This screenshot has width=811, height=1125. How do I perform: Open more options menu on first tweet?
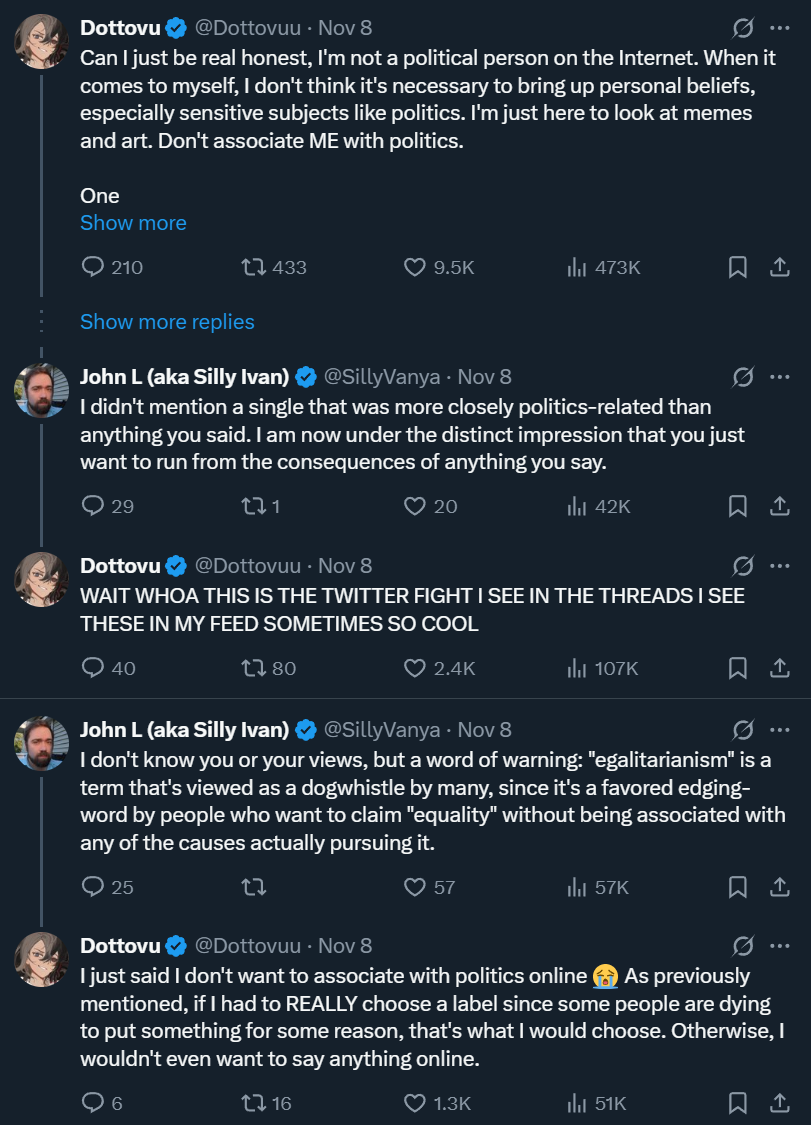(780, 27)
